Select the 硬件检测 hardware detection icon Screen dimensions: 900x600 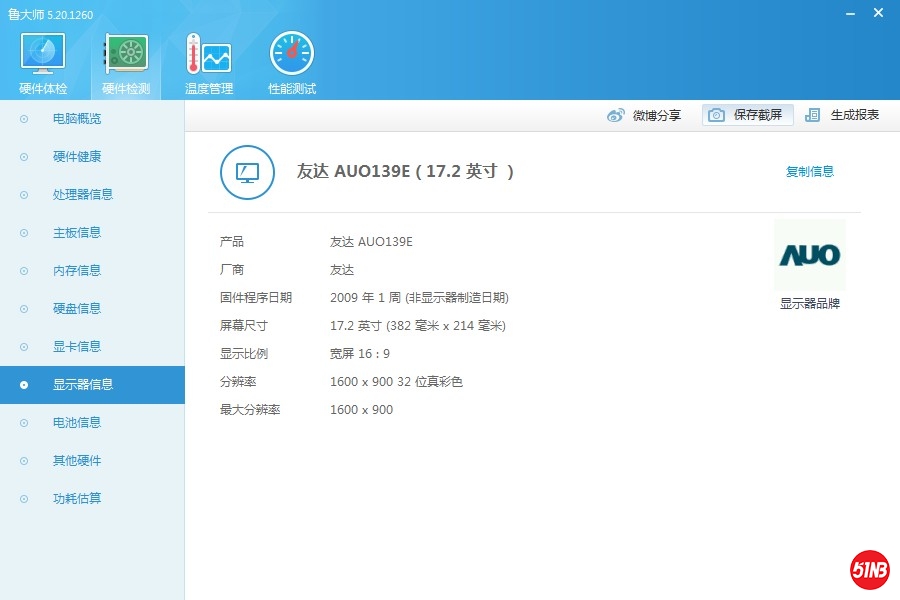click(126, 54)
